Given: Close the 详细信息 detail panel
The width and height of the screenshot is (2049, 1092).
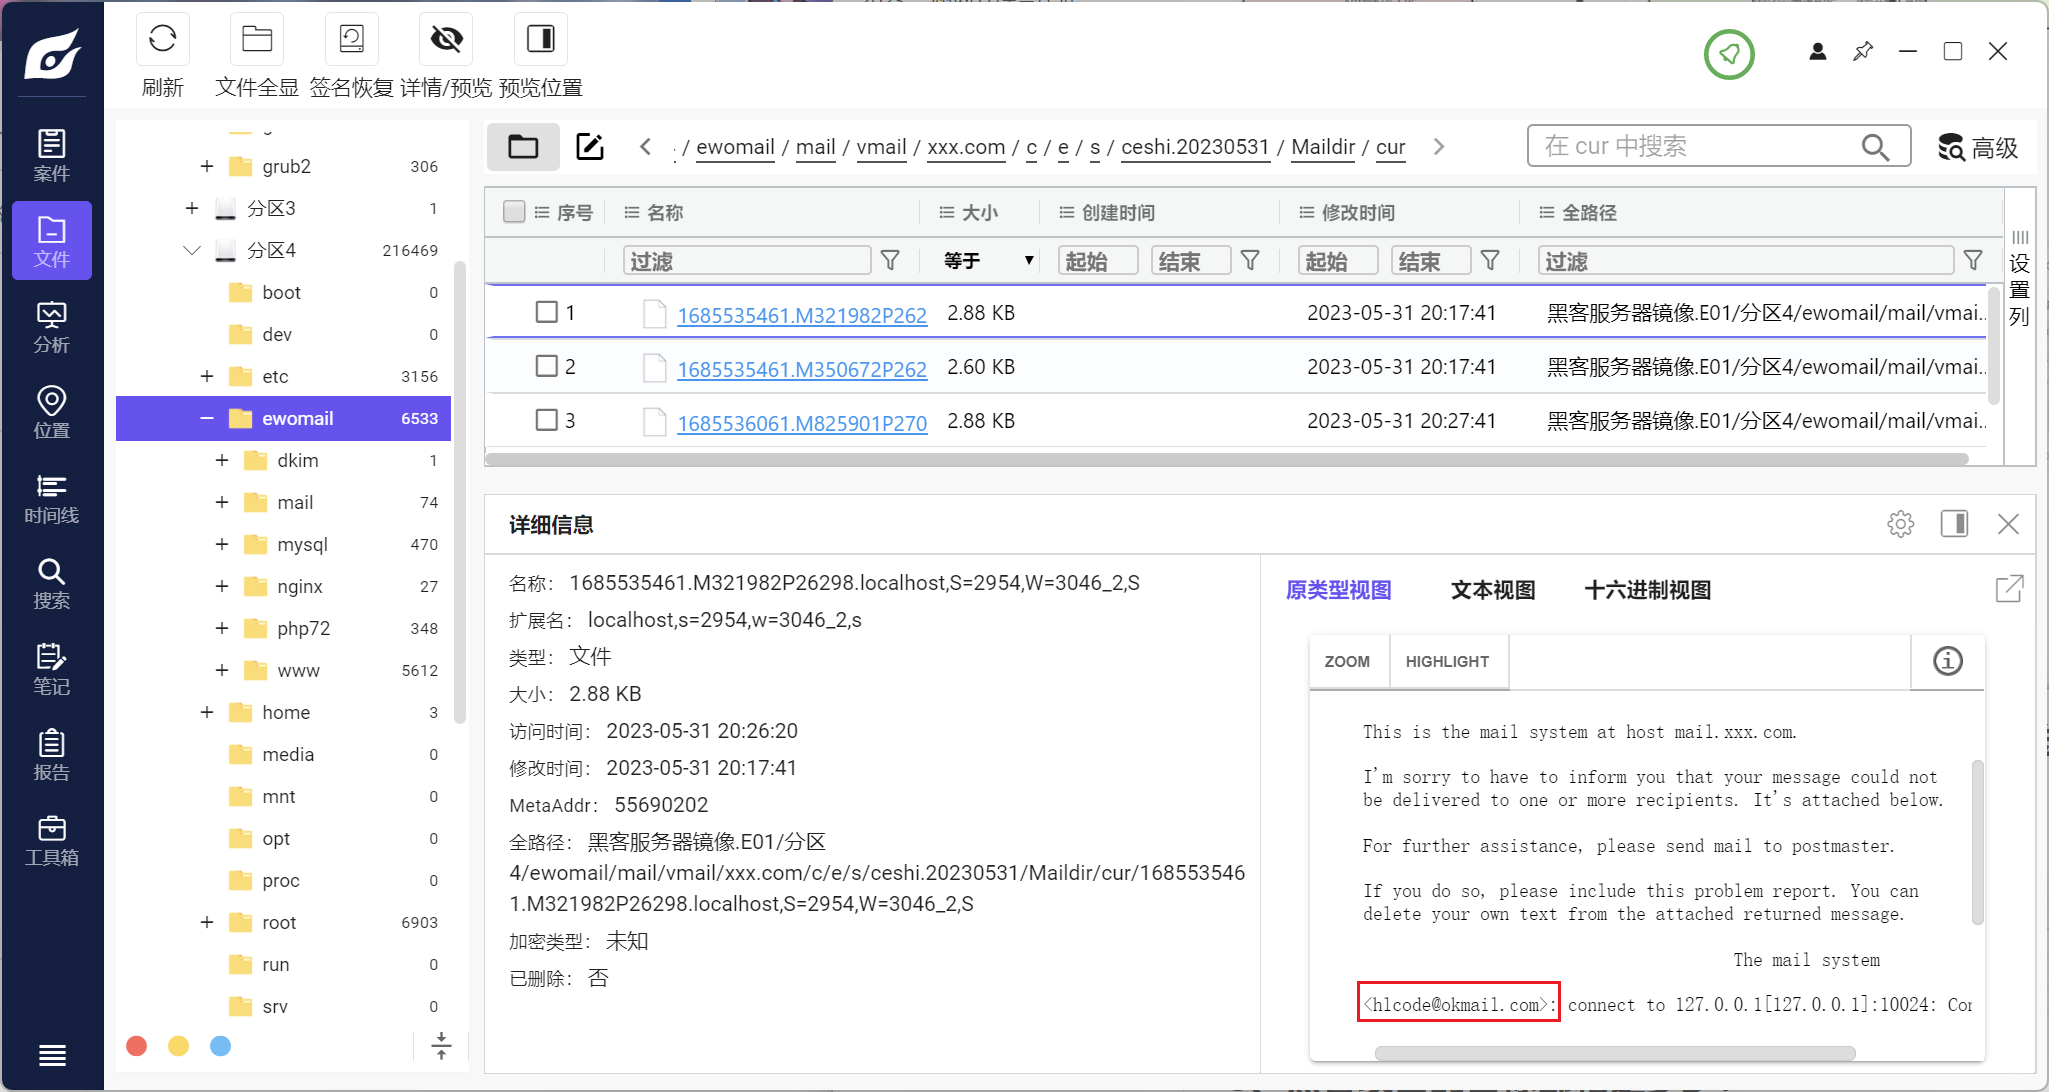Looking at the screenshot, I should [x=2008, y=524].
